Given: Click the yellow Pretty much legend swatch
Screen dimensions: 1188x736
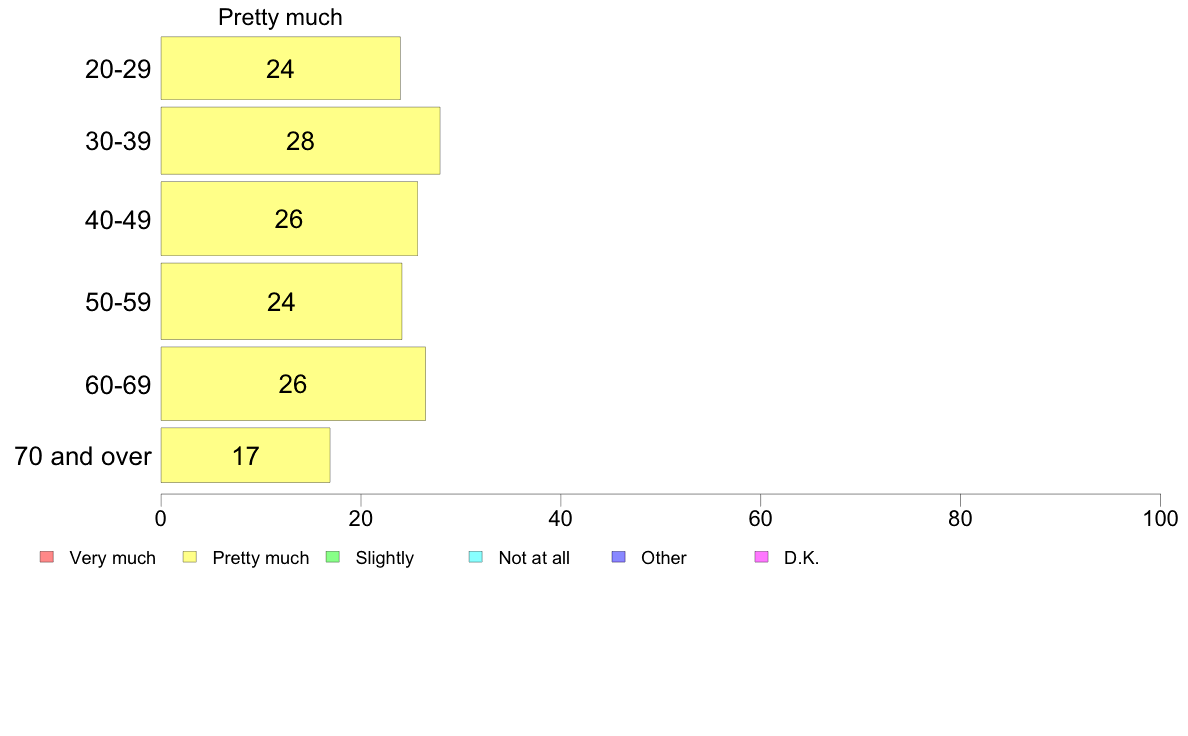Looking at the screenshot, I should [x=190, y=557].
